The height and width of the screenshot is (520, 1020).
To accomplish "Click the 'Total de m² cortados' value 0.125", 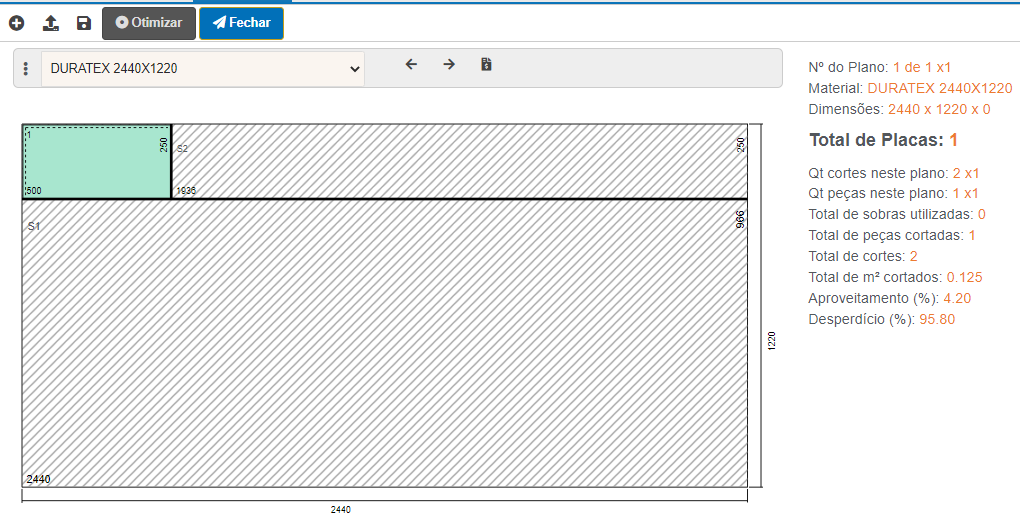I will [x=964, y=277].
